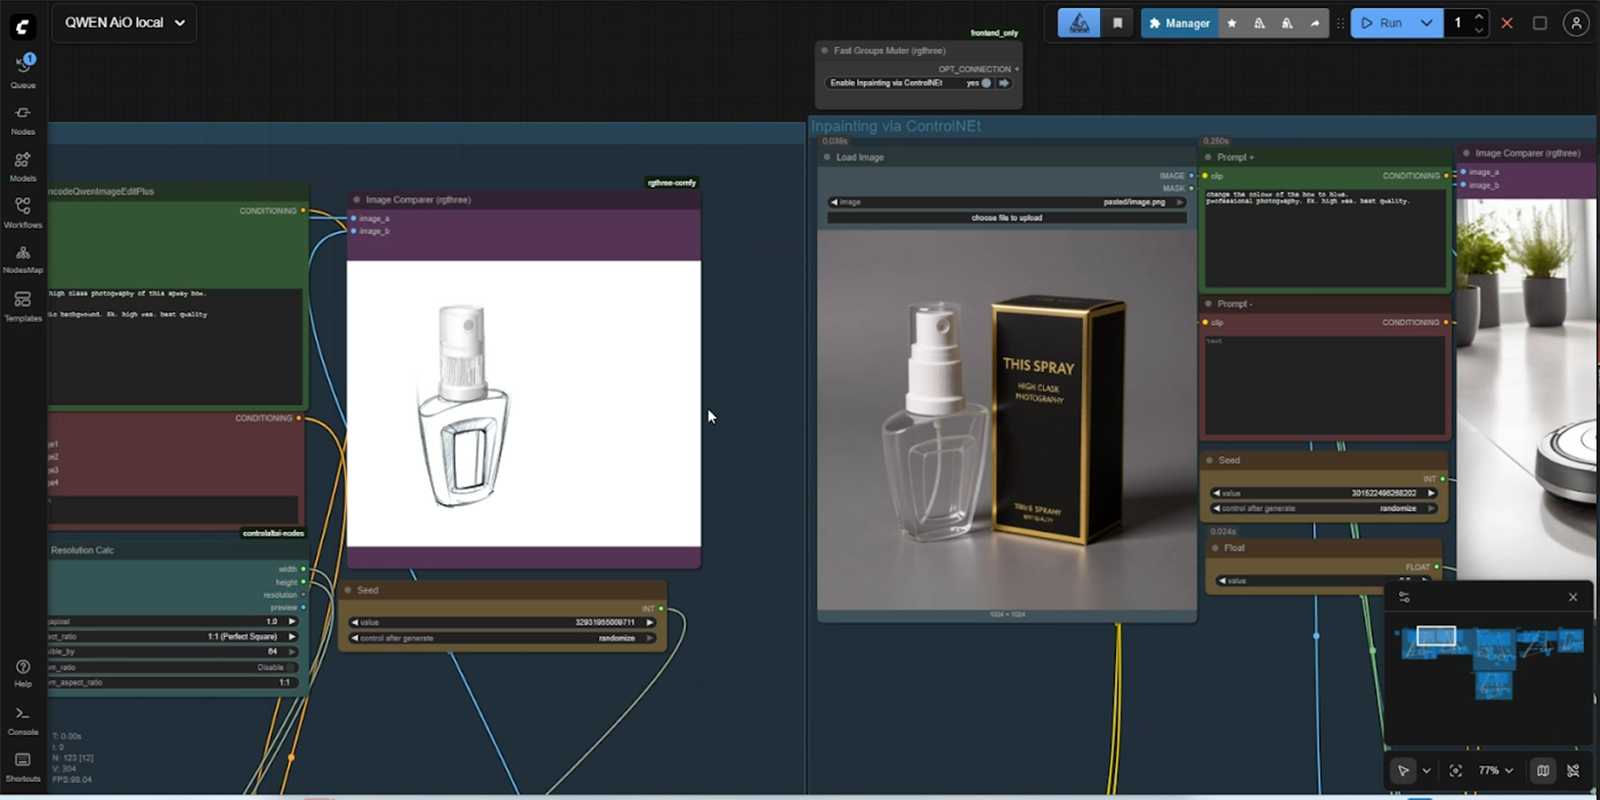
Task: Toggle the minimap map button
Action: point(1543,770)
